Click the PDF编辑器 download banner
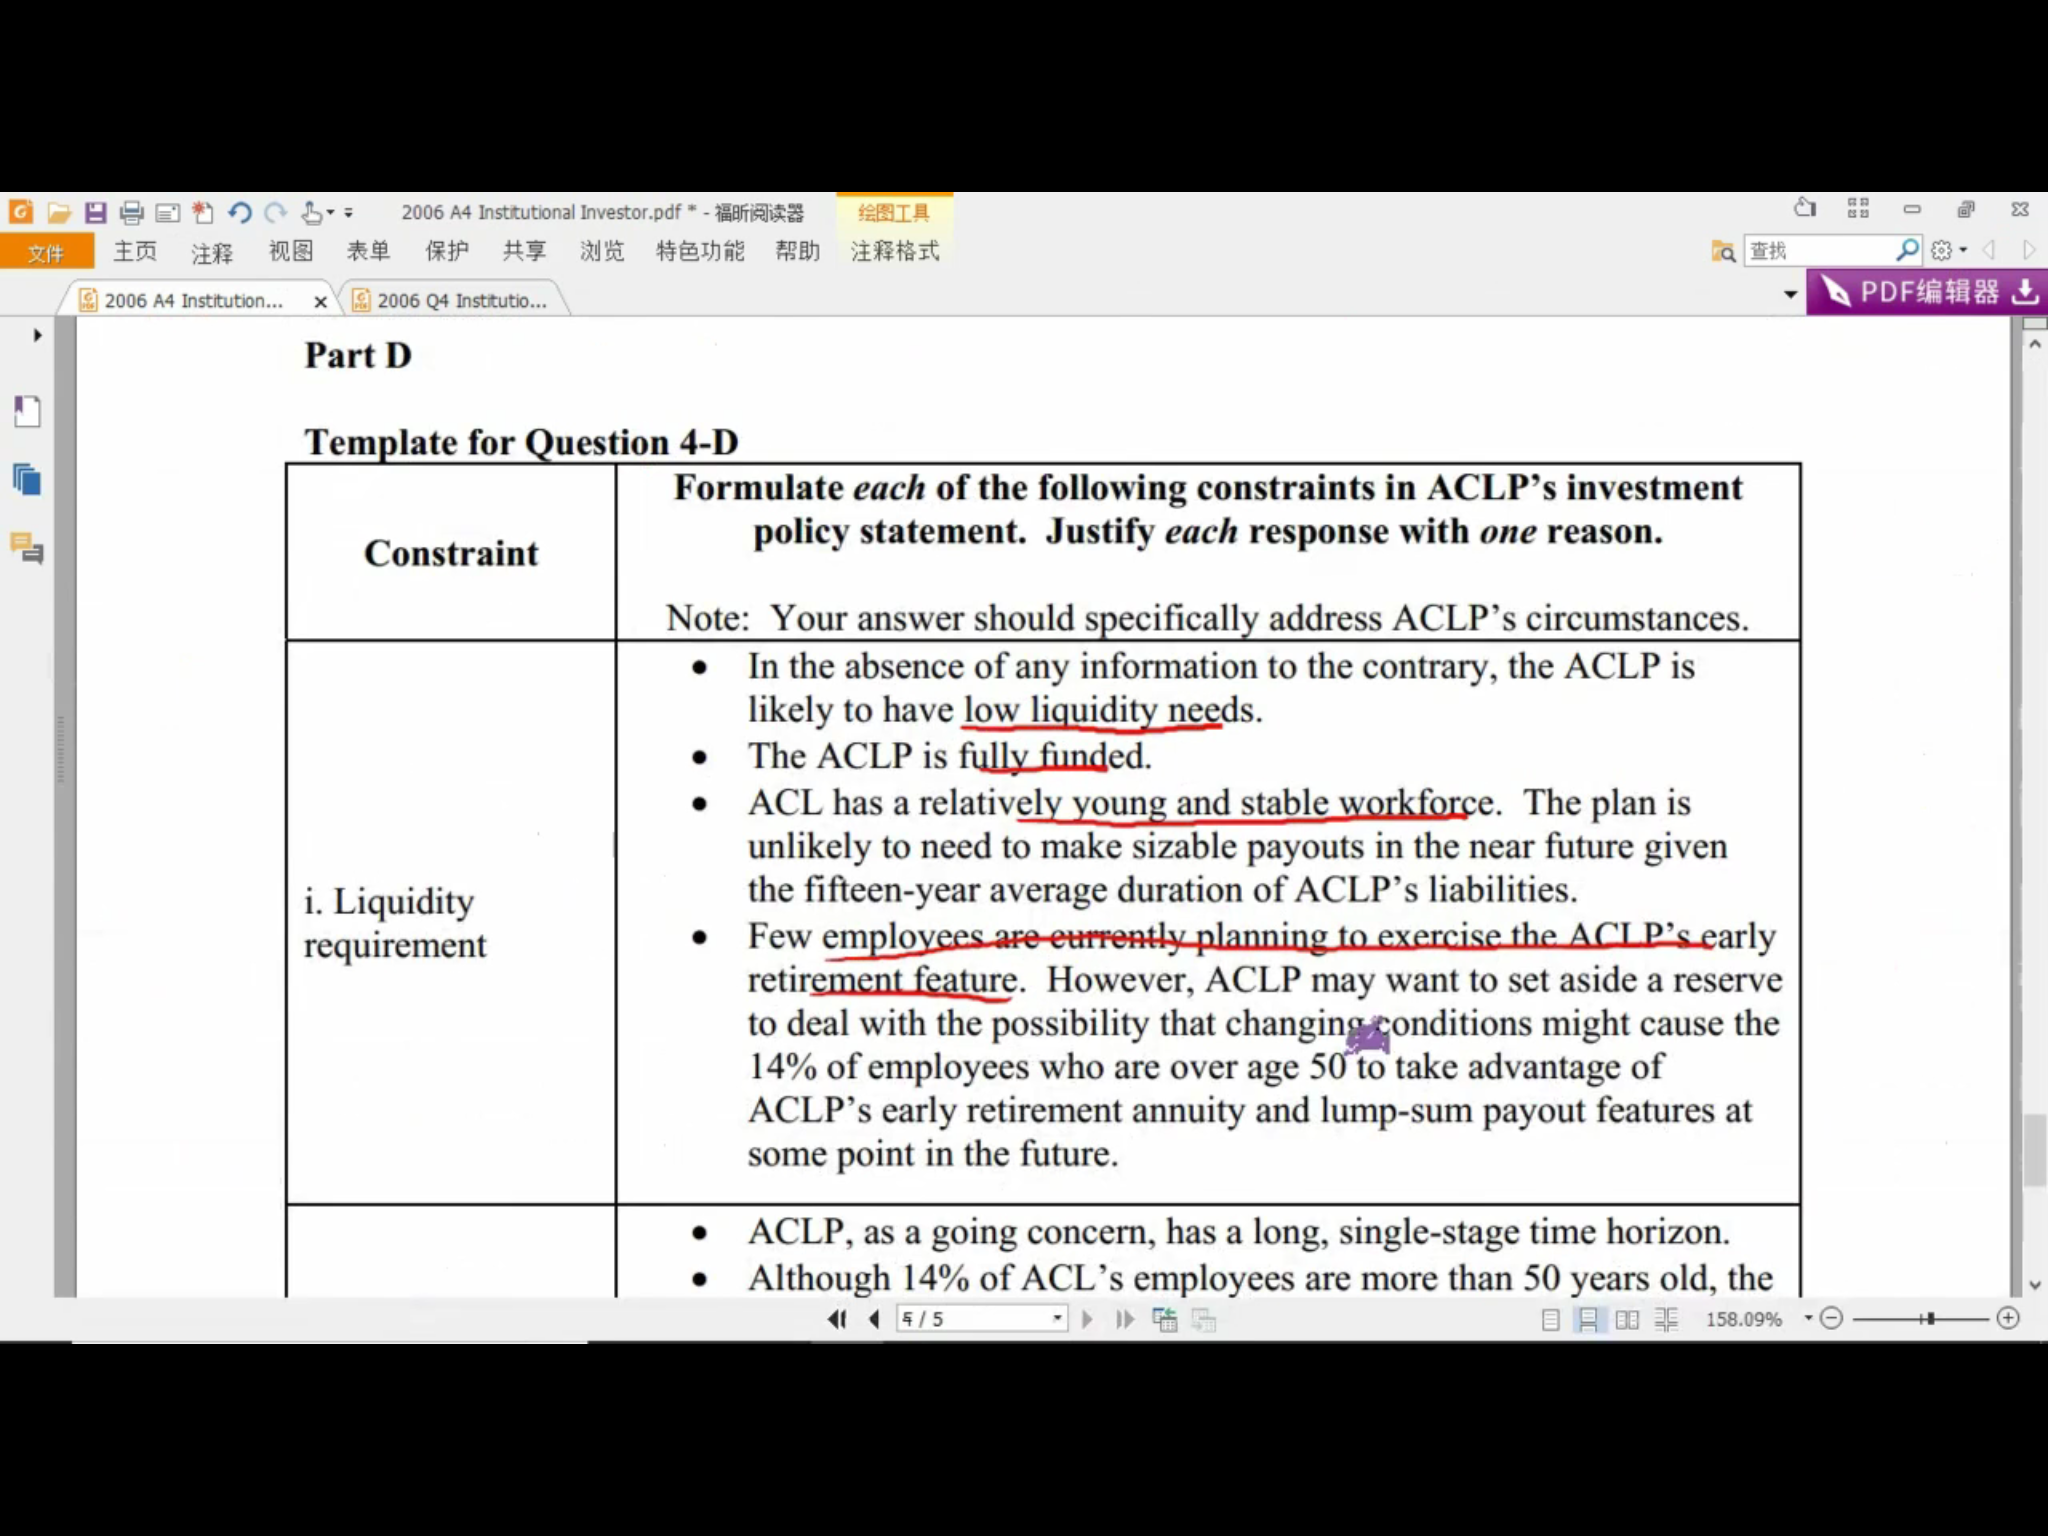 click(1927, 292)
